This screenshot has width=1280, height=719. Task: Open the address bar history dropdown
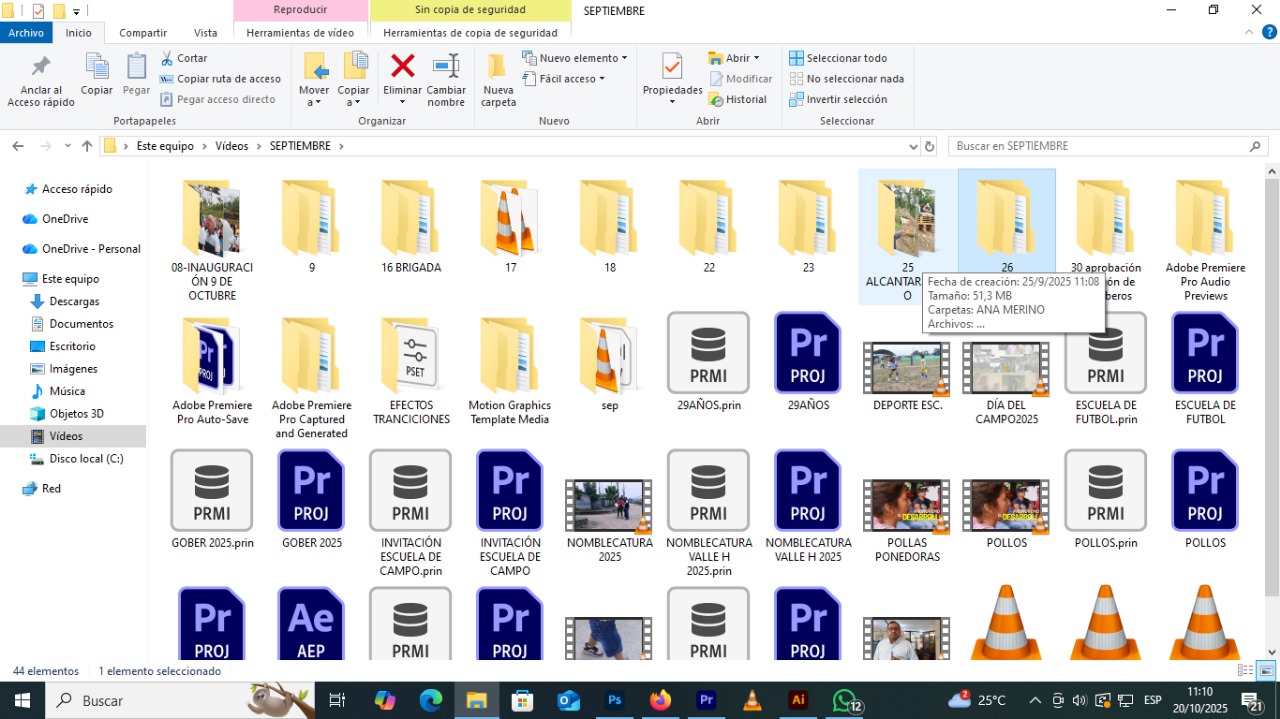pos(912,146)
